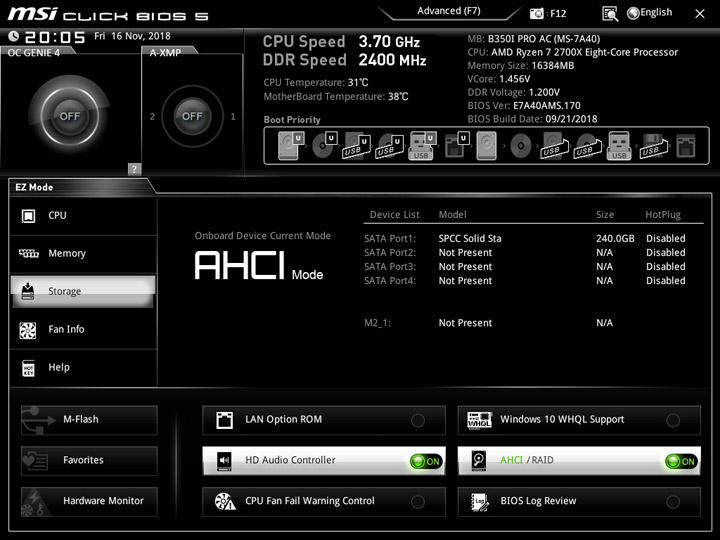Enable CPU Fan Fail Warning Control
This screenshot has height=540, width=720.
coord(324,501)
